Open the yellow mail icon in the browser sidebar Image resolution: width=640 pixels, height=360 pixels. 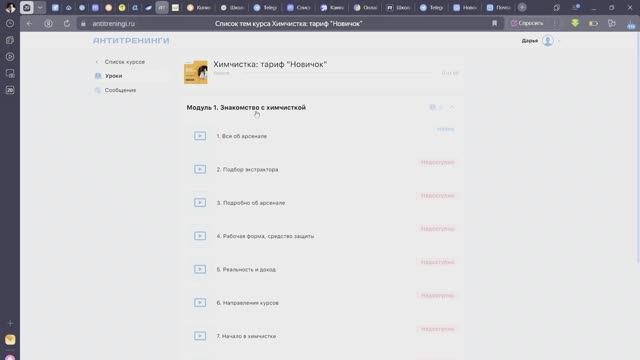(10, 340)
